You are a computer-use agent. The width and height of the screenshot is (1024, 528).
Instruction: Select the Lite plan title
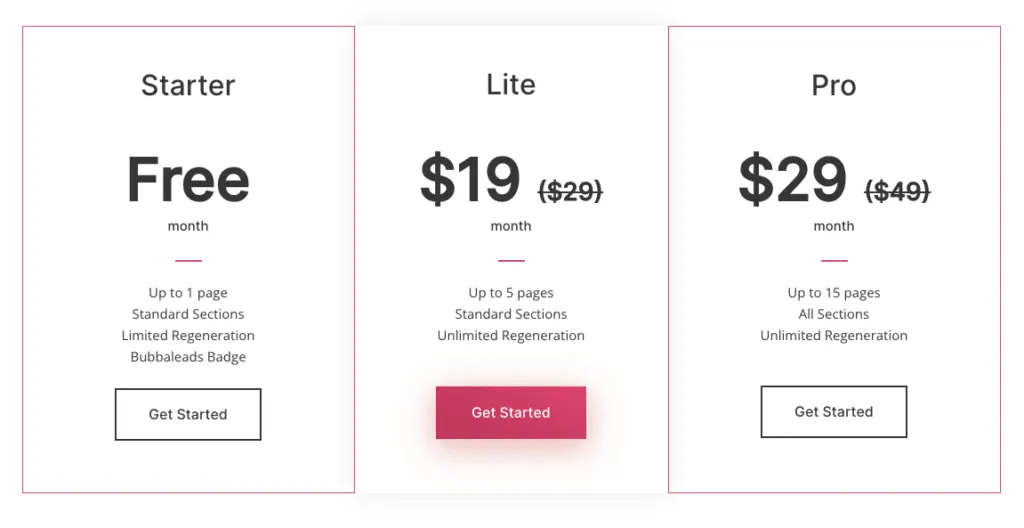511,85
